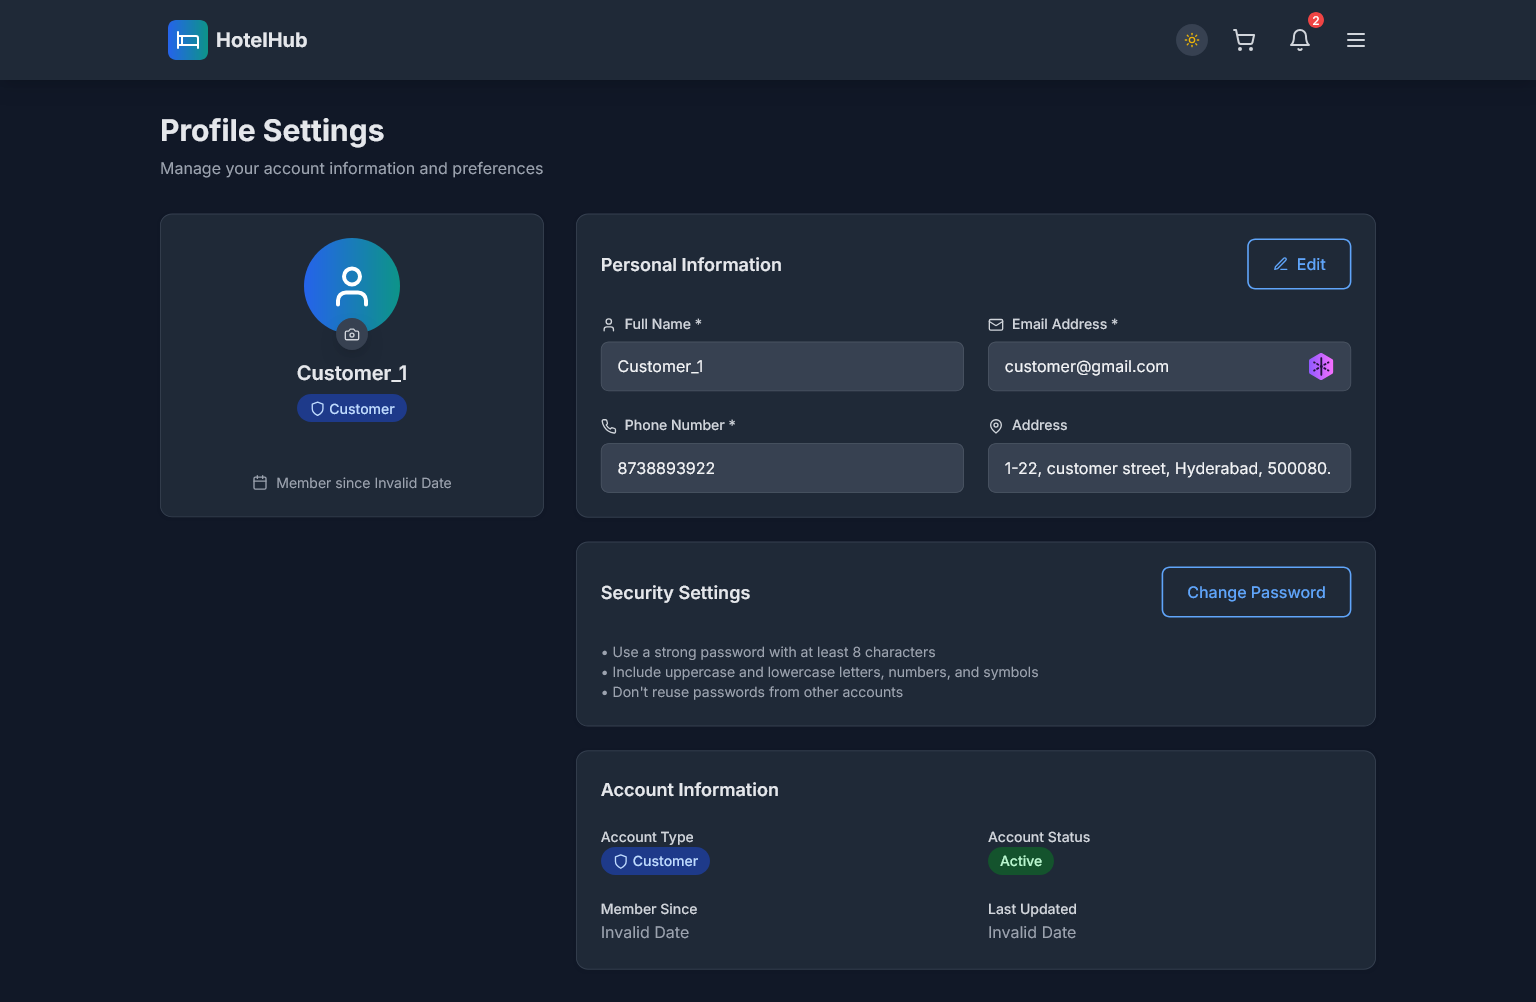Open the shopping cart
The width and height of the screenshot is (1536, 1002).
(x=1244, y=40)
